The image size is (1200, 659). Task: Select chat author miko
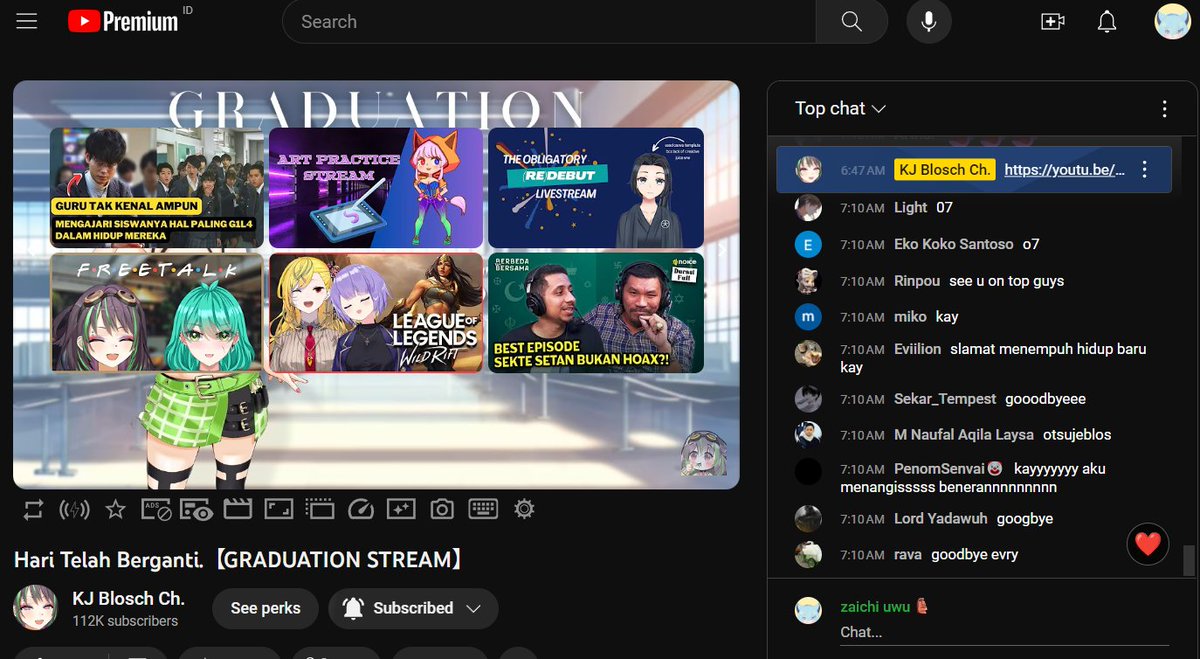click(x=910, y=316)
